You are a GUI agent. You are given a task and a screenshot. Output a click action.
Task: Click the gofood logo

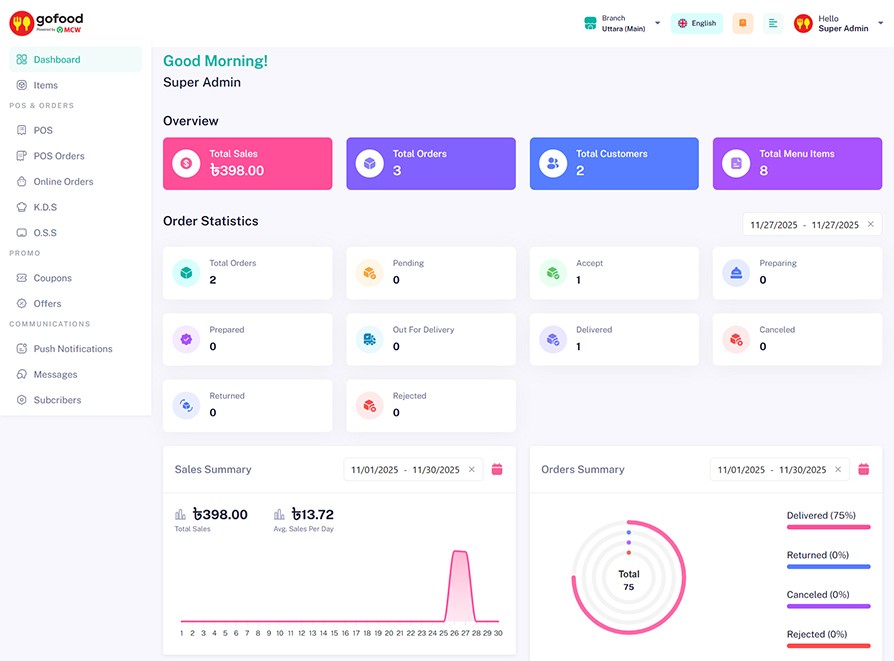pyautogui.click(x=46, y=23)
